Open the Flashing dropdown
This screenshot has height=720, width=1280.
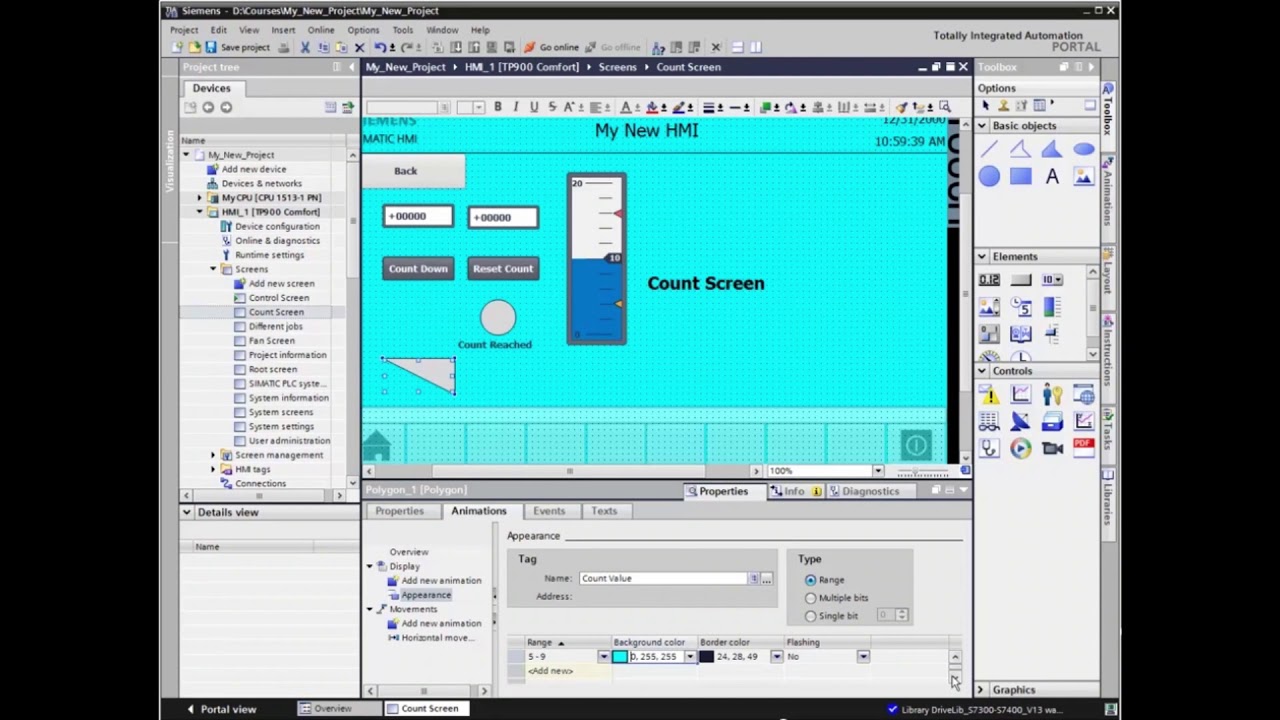863,657
